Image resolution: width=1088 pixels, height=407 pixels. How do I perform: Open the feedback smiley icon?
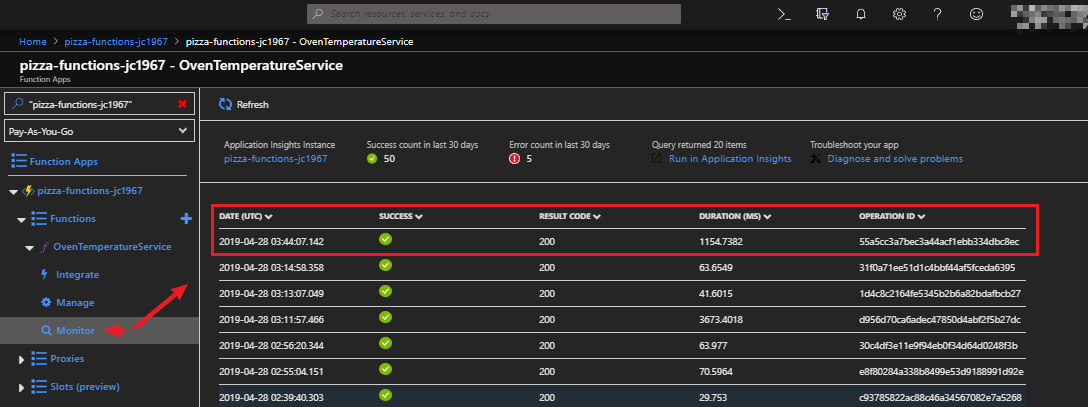pos(976,14)
